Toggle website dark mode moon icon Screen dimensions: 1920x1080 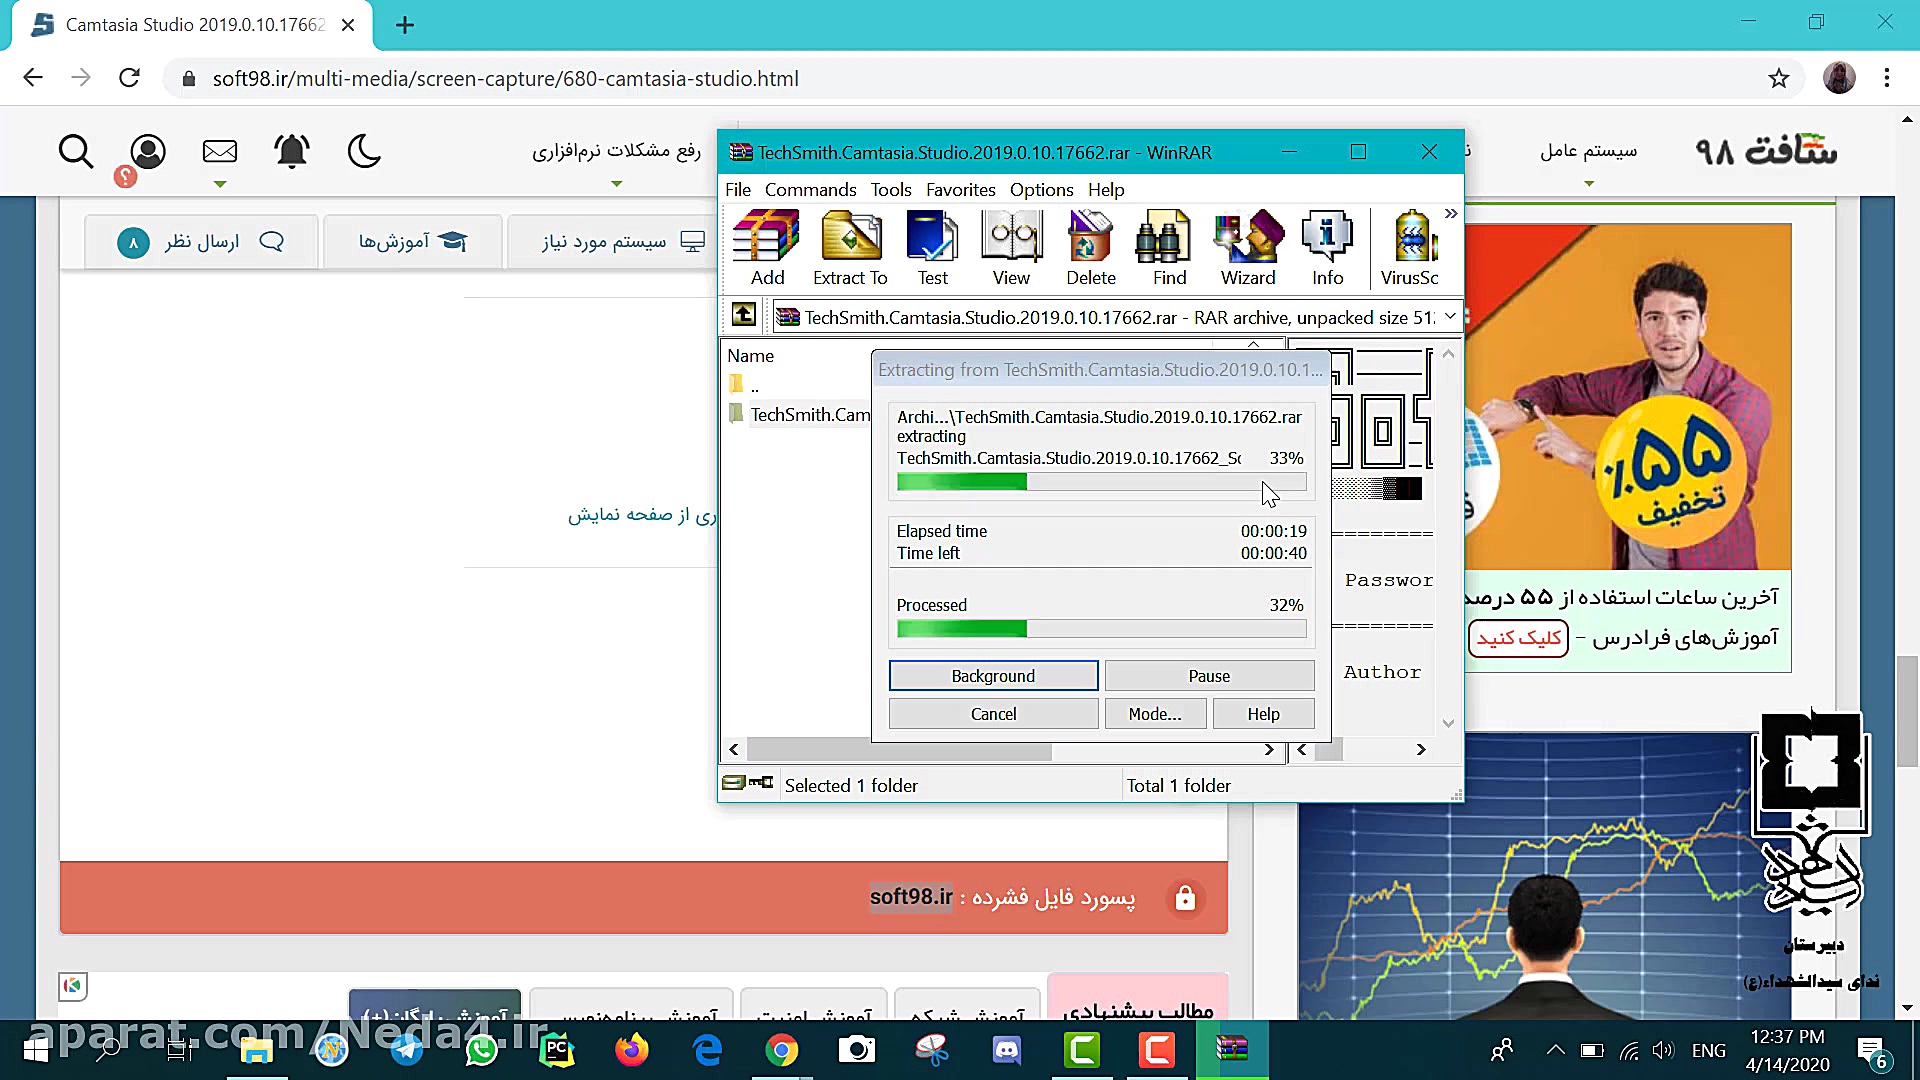point(363,152)
